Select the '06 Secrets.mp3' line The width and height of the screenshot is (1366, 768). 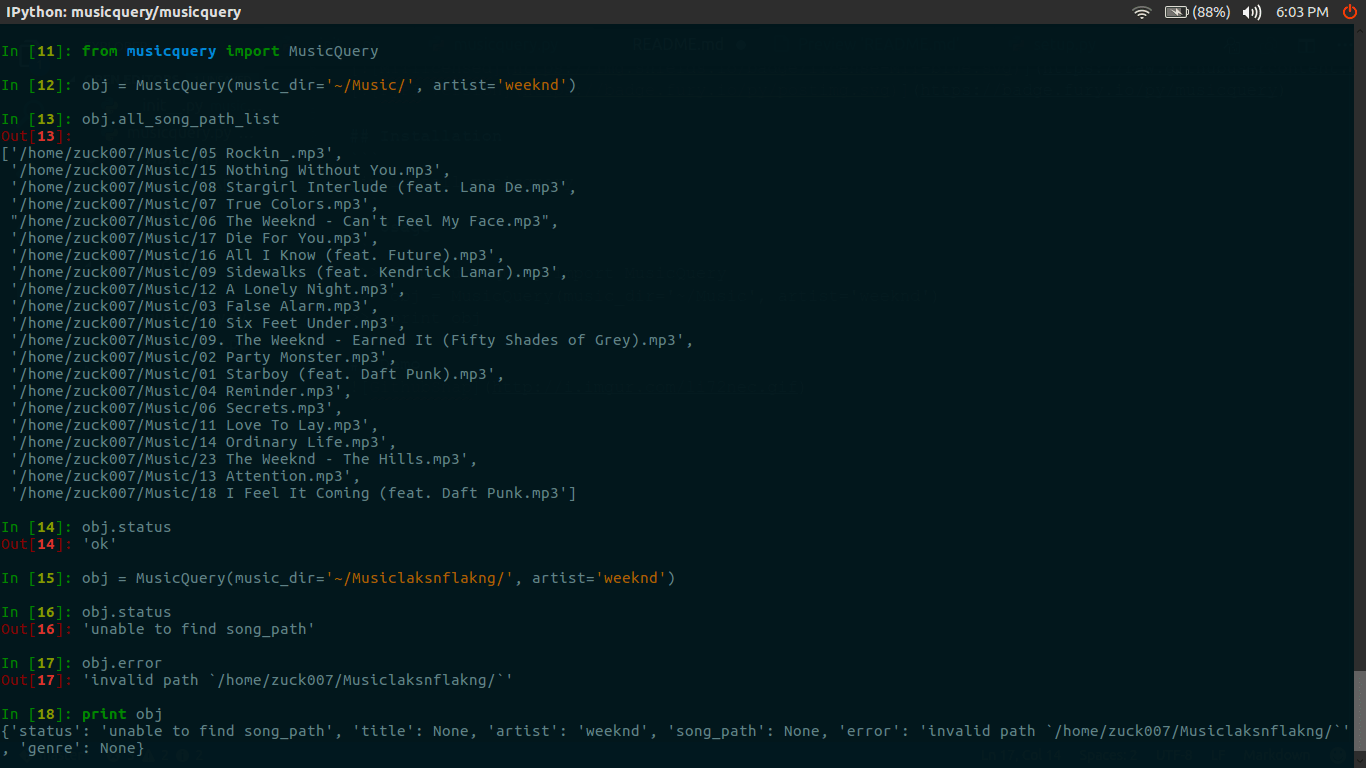177,408
